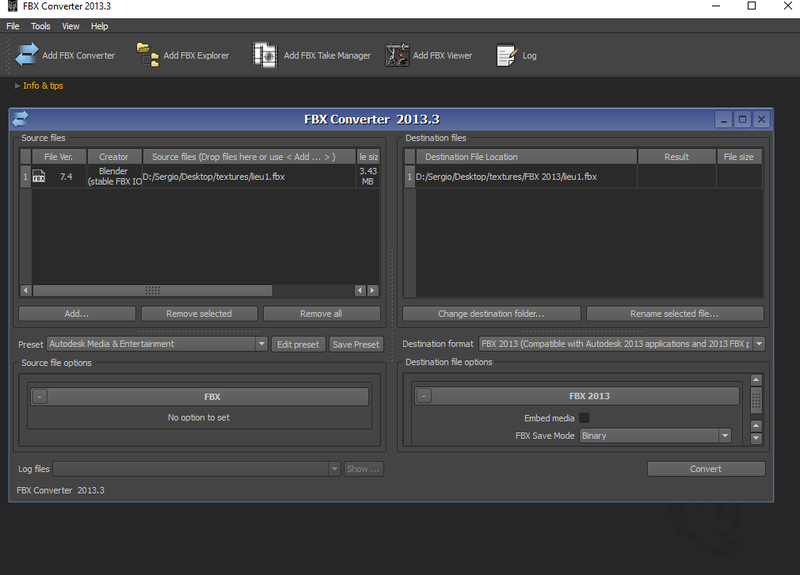This screenshot has height=575, width=800.
Task: Open the Tools menu
Action: (40, 26)
